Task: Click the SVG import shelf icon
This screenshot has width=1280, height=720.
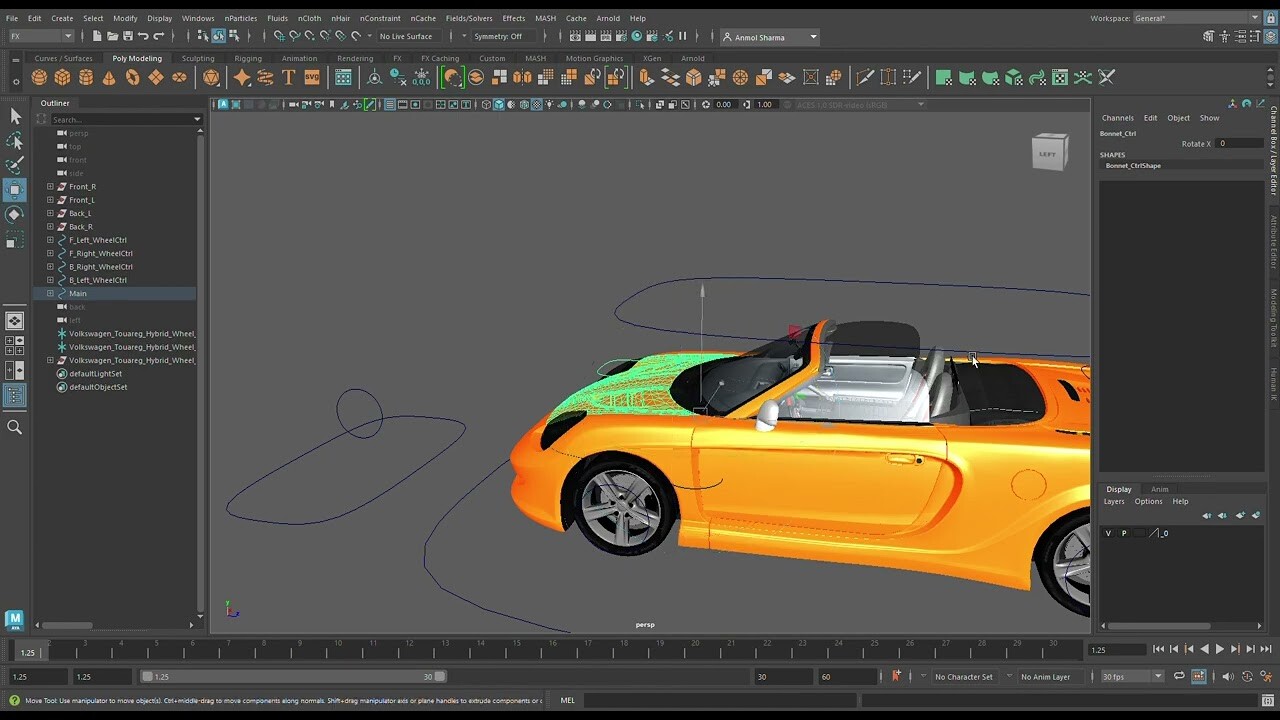Action: point(312,77)
